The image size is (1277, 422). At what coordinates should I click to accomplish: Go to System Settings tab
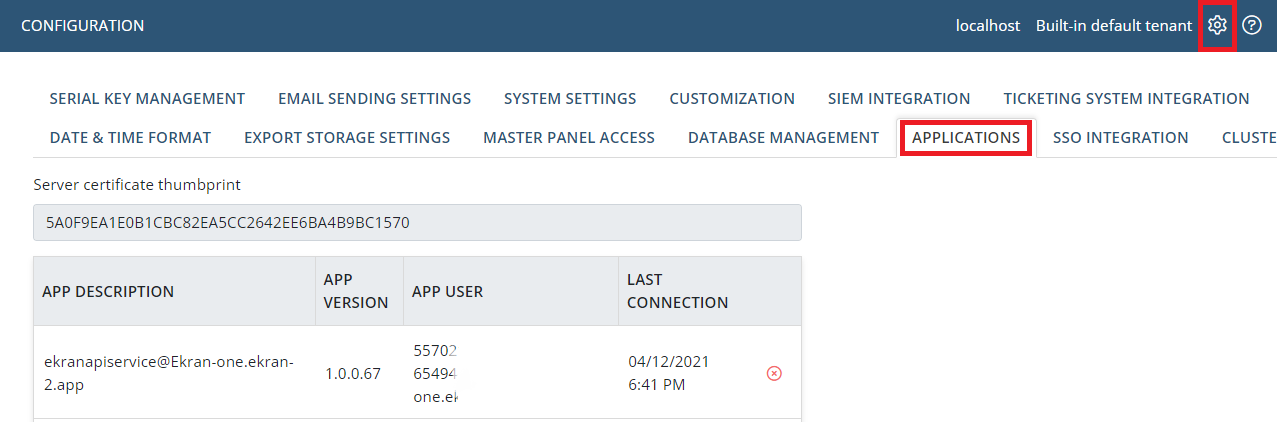[570, 98]
